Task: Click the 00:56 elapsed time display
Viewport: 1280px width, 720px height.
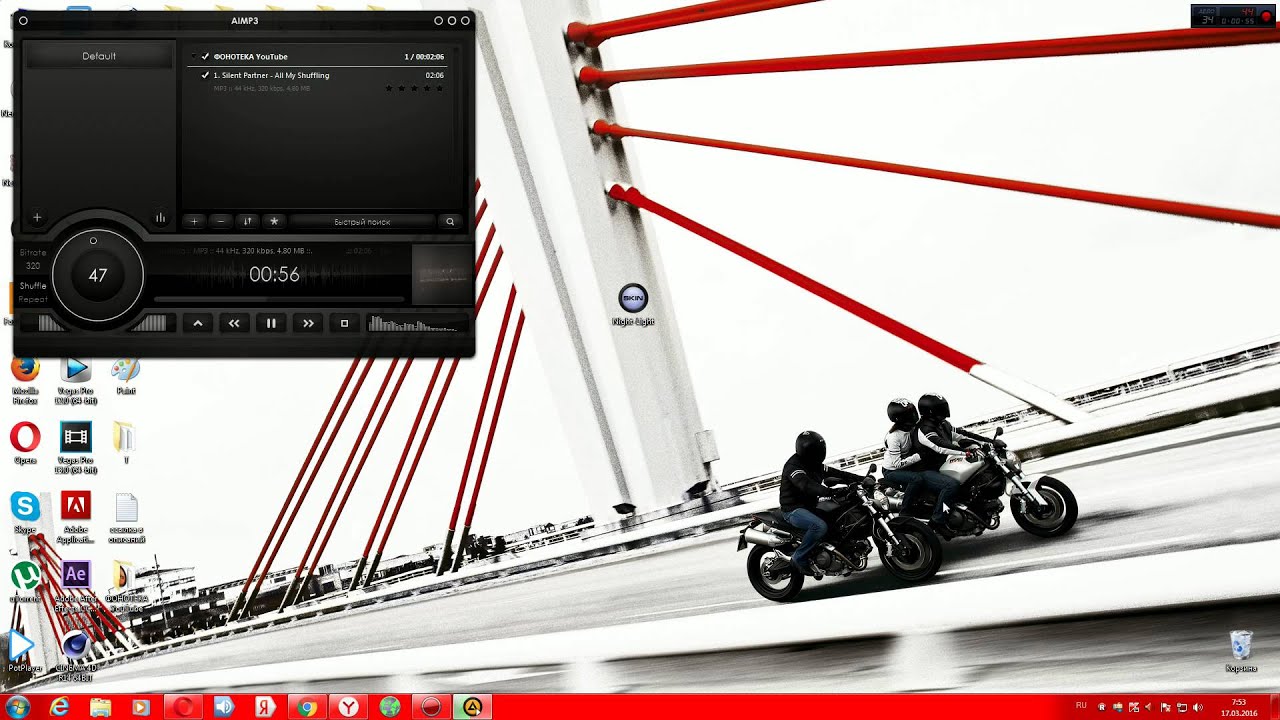Action: (x=274, y=274)
